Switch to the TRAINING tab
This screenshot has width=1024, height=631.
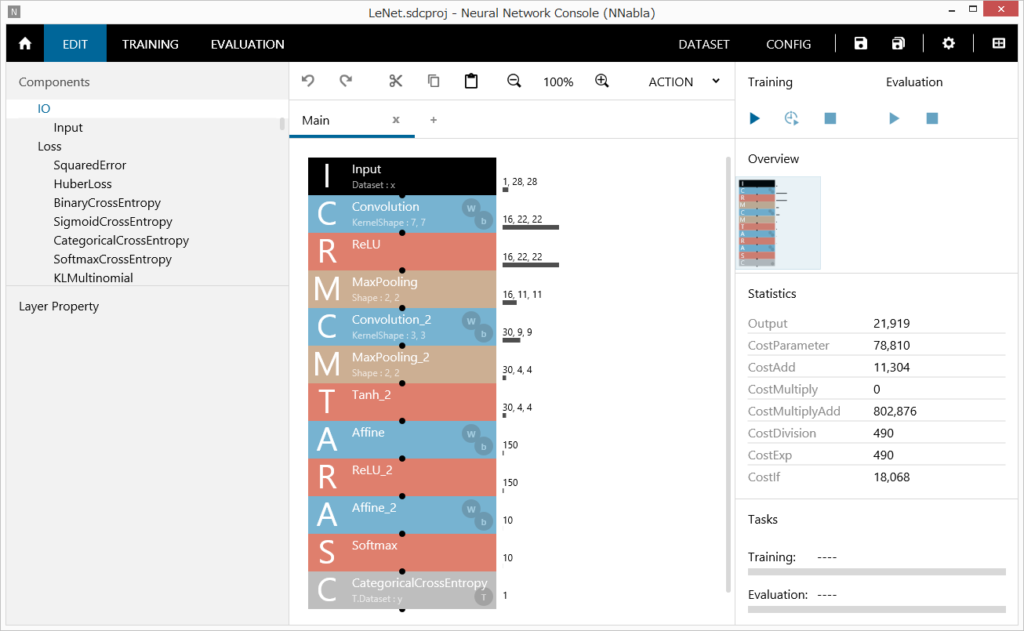[x=150, y=44]
